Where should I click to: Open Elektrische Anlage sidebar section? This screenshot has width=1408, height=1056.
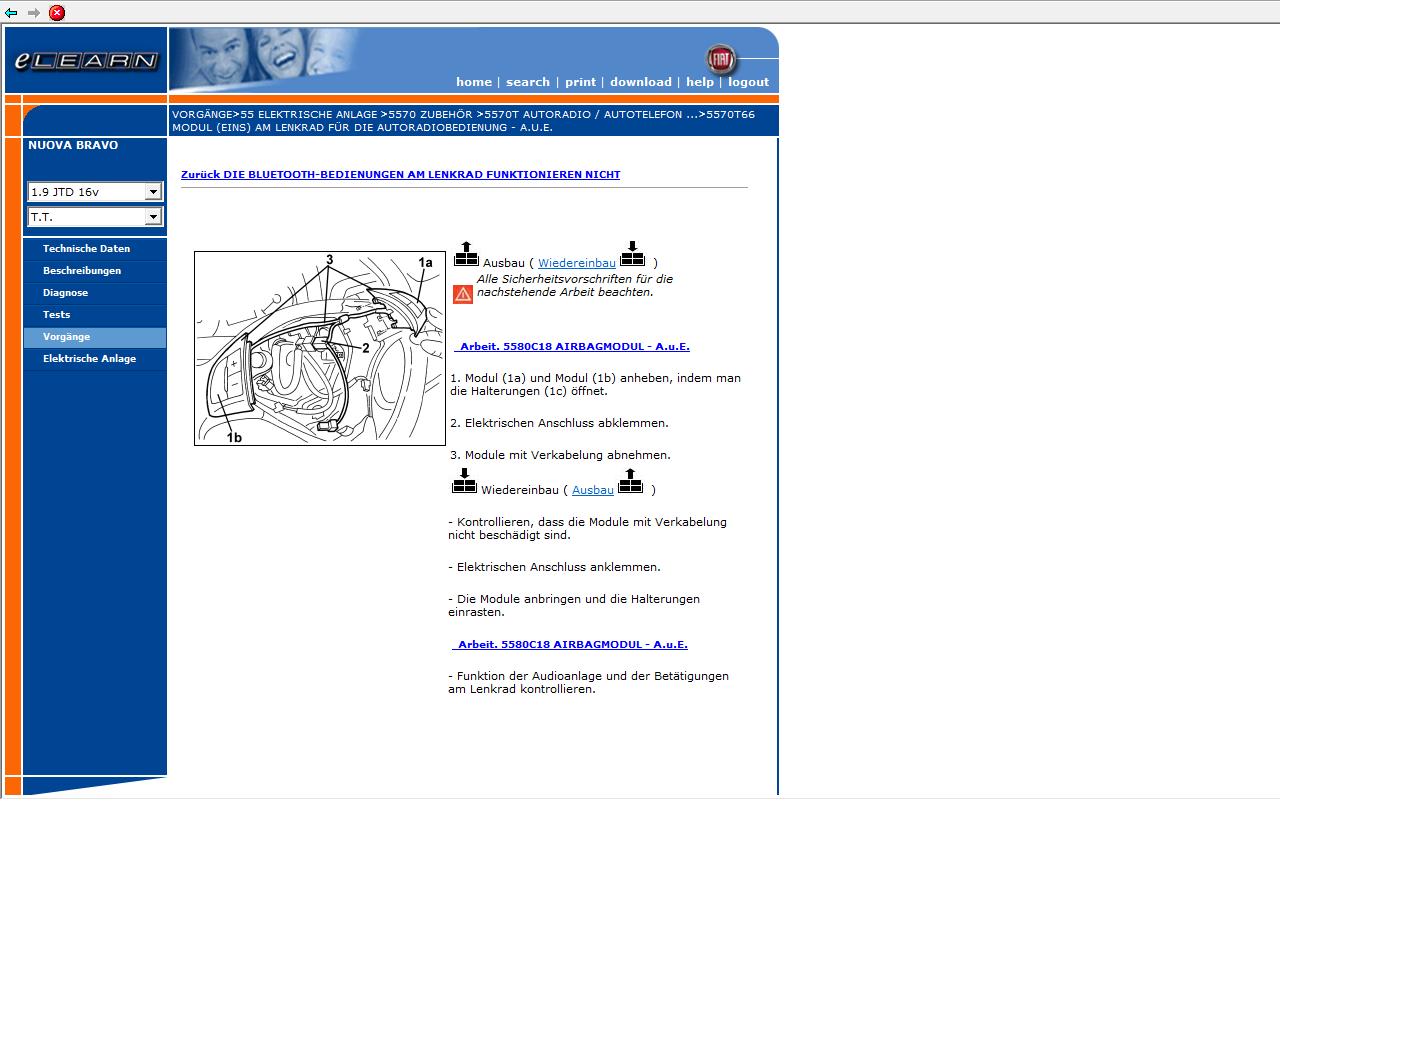[x=89, y=359]
